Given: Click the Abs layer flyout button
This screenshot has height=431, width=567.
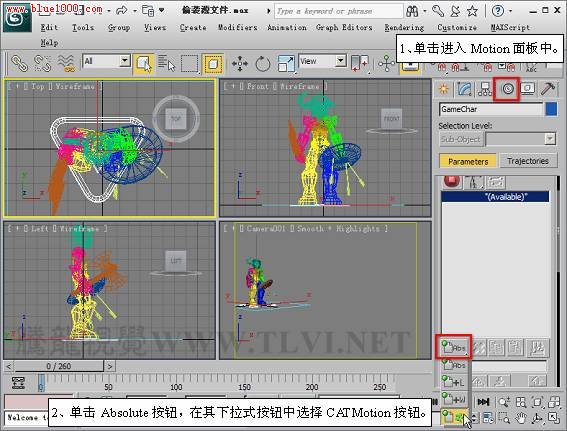Looking at the screenshot, I should 454,347.
